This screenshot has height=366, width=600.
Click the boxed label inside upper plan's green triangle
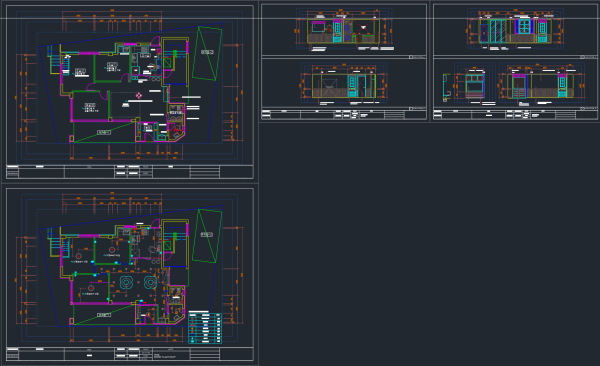pos(104,132)
